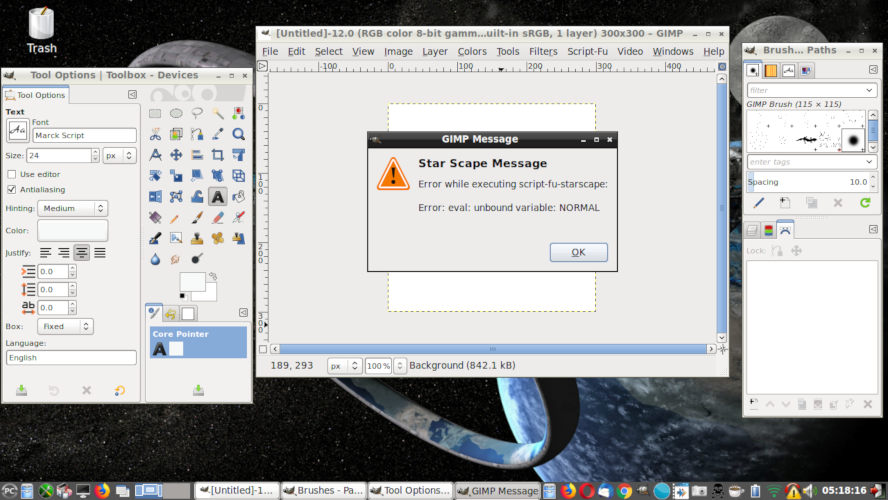Select the Text tool in toolbox

(218, 196)
